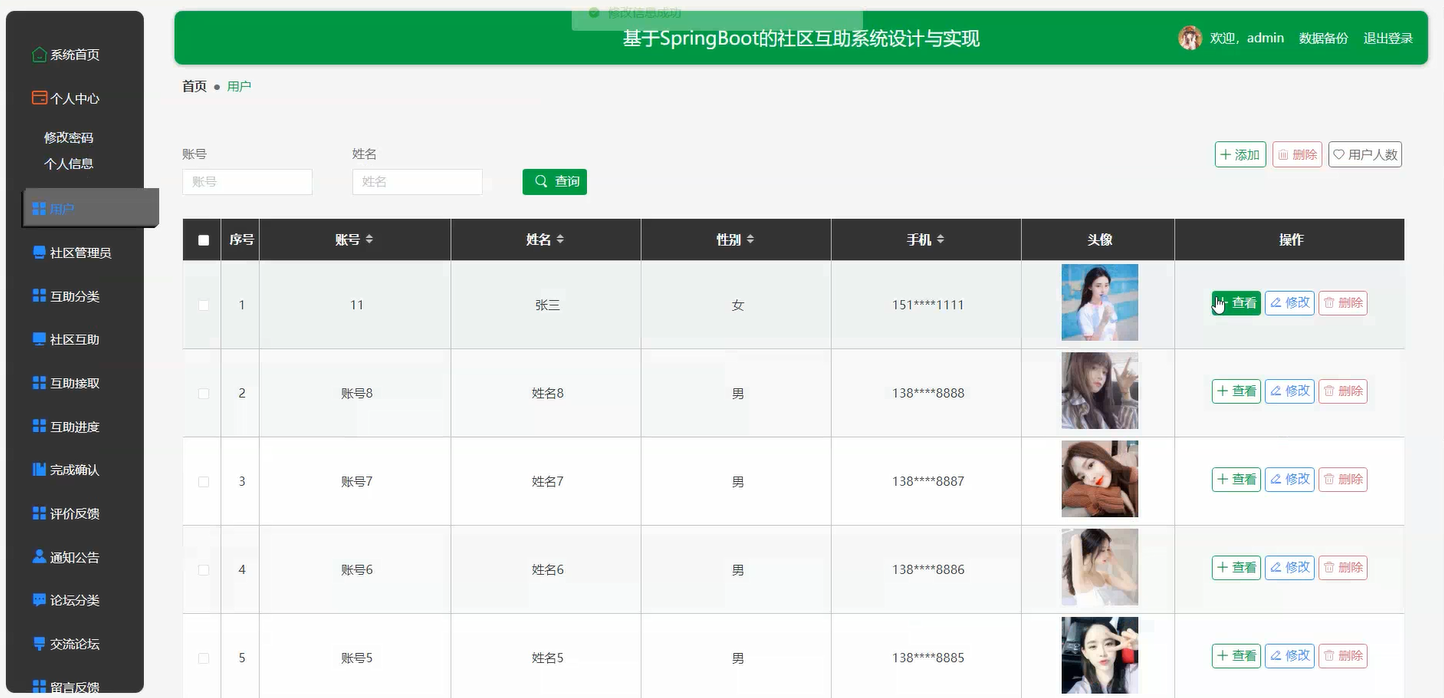The image size is (1444, 698).
Task: Go to 社区管理员 menu item
Action: click(82, 253)
